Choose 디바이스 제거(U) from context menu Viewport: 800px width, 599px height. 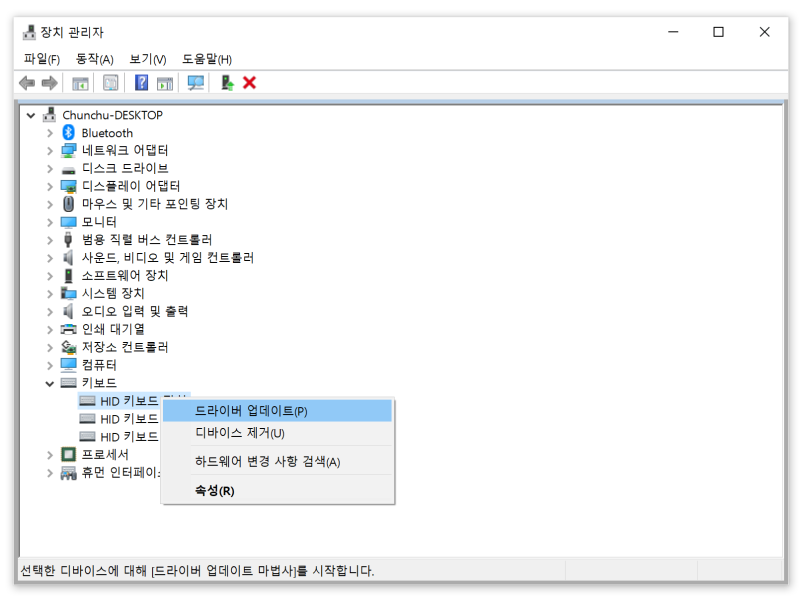point(278,433)
